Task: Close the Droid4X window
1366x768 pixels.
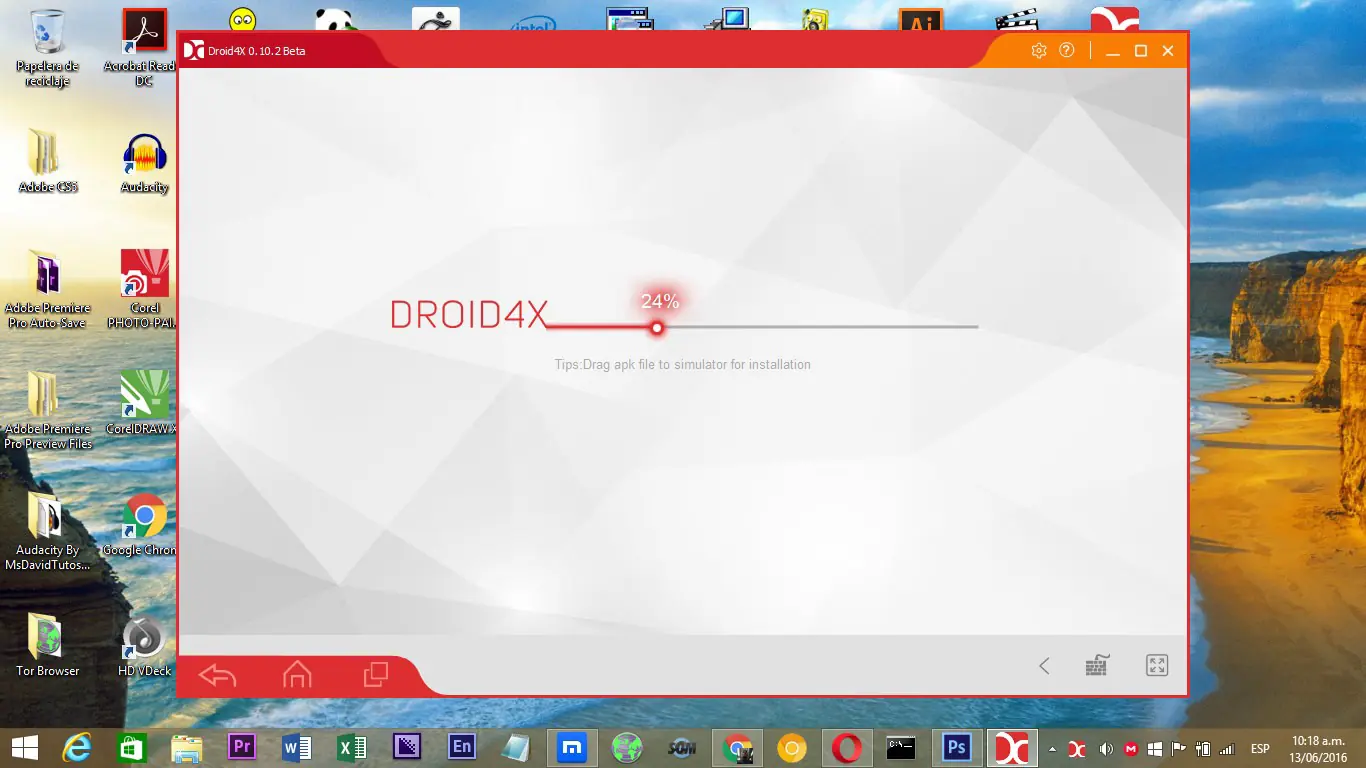Action: tap(1168, 51)
